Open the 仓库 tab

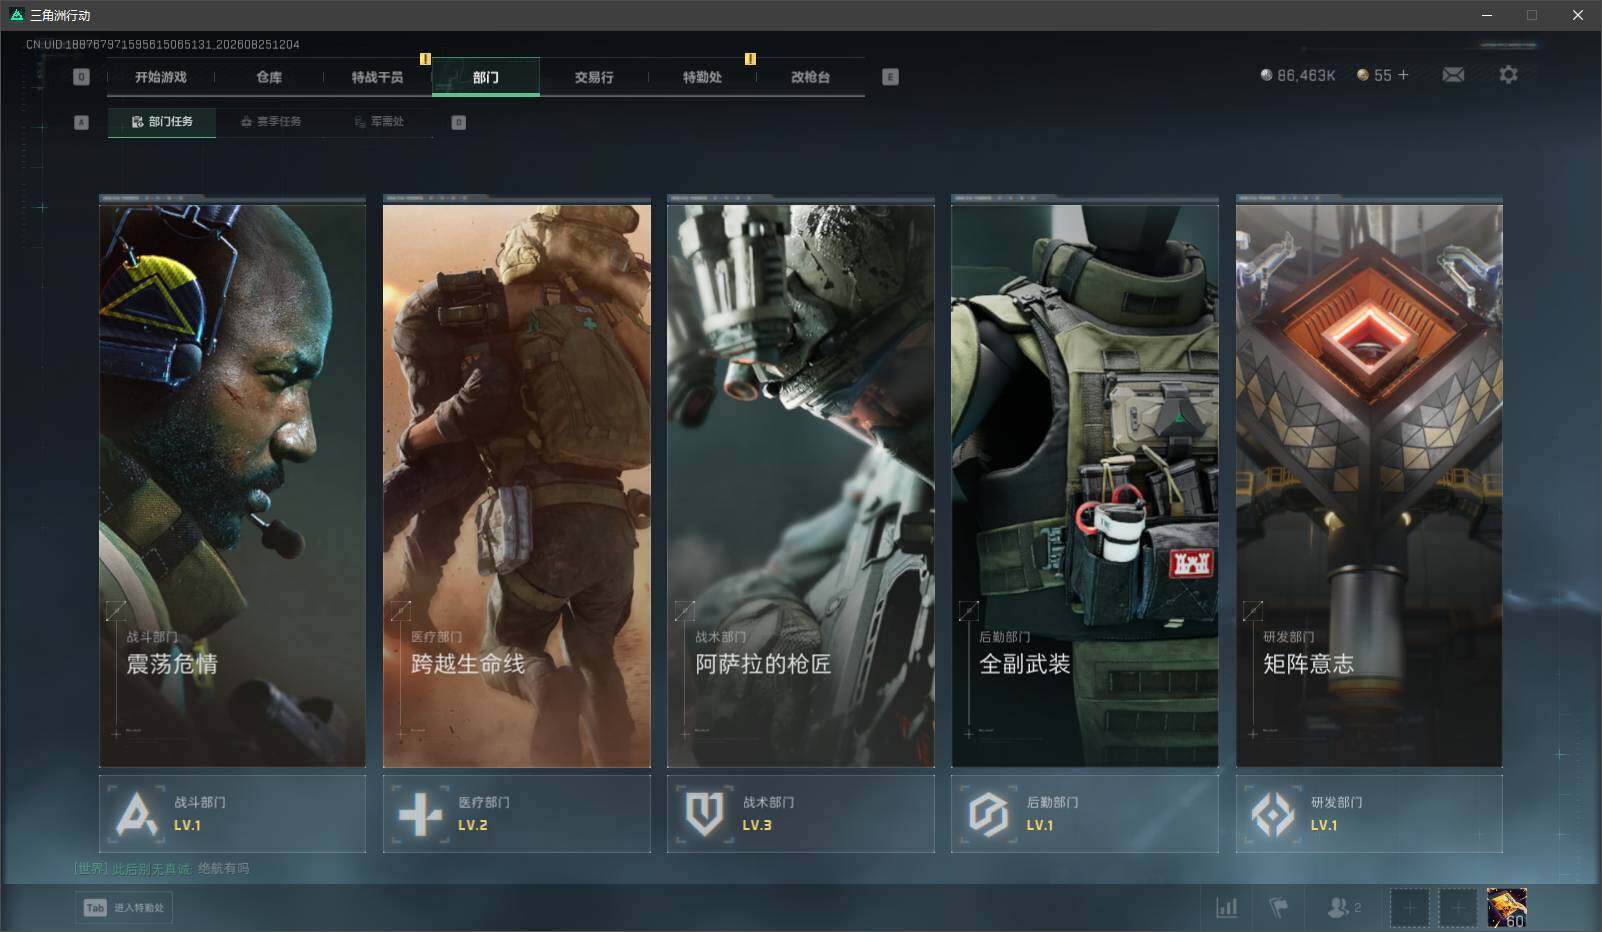[x=269, y=77]
